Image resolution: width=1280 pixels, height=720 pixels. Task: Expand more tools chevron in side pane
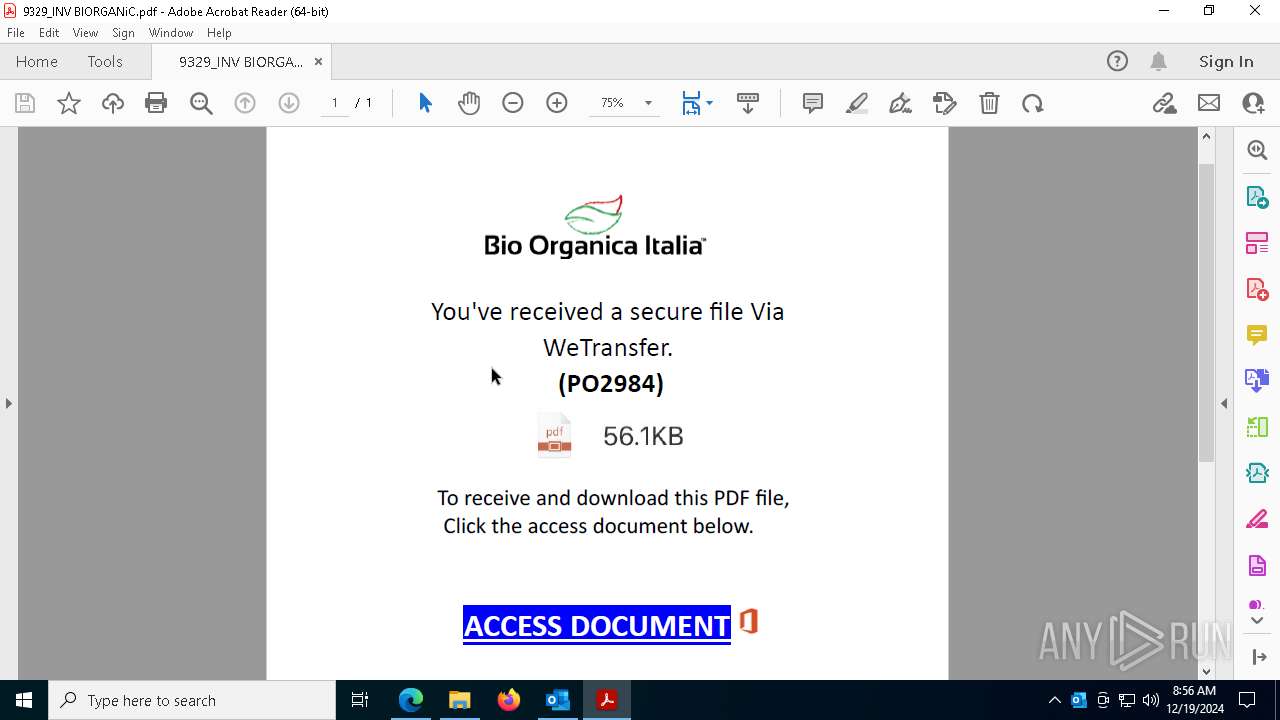(1257, 621)
